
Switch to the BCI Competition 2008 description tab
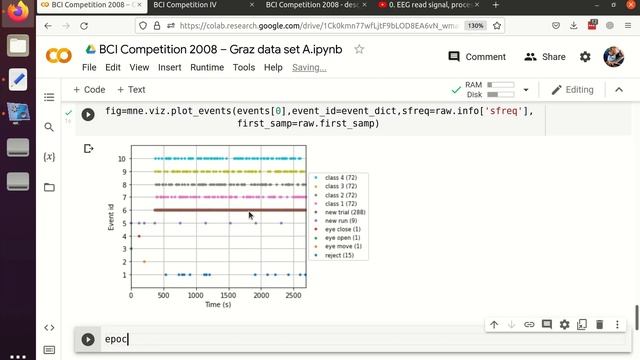click(x=316, y=5)
